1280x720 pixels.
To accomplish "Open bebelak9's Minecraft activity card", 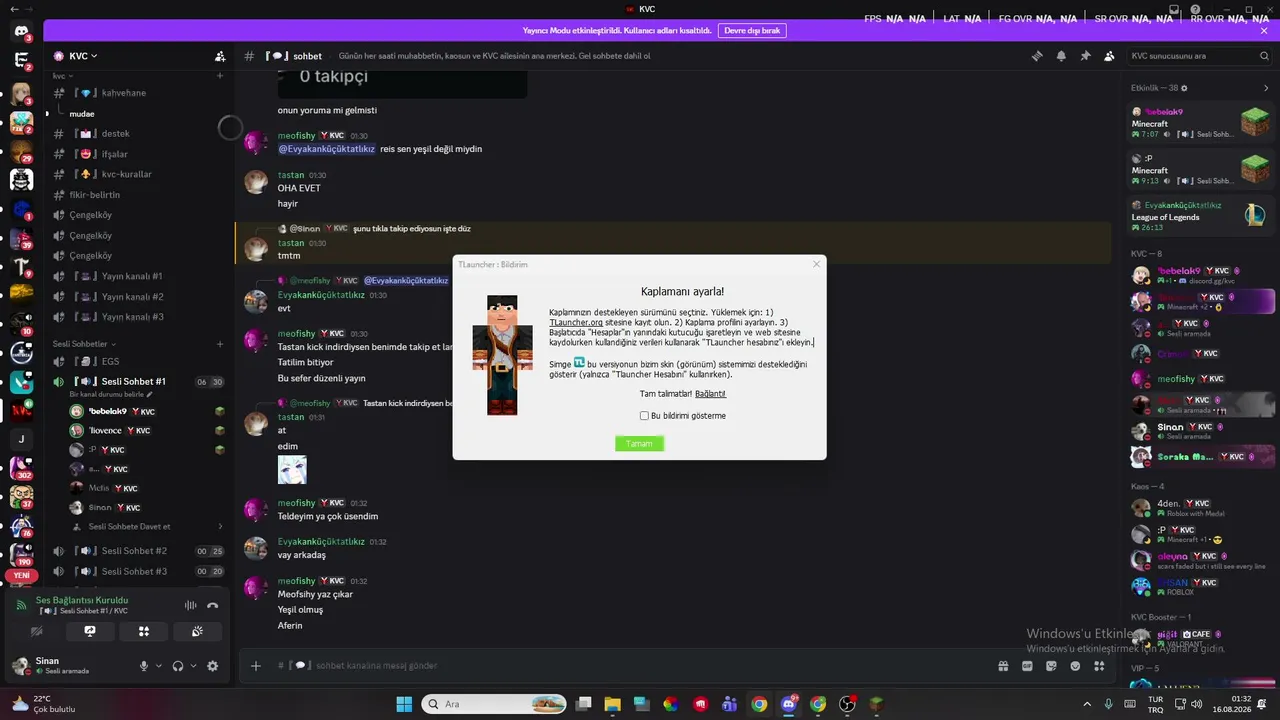I will (1200, 122).
